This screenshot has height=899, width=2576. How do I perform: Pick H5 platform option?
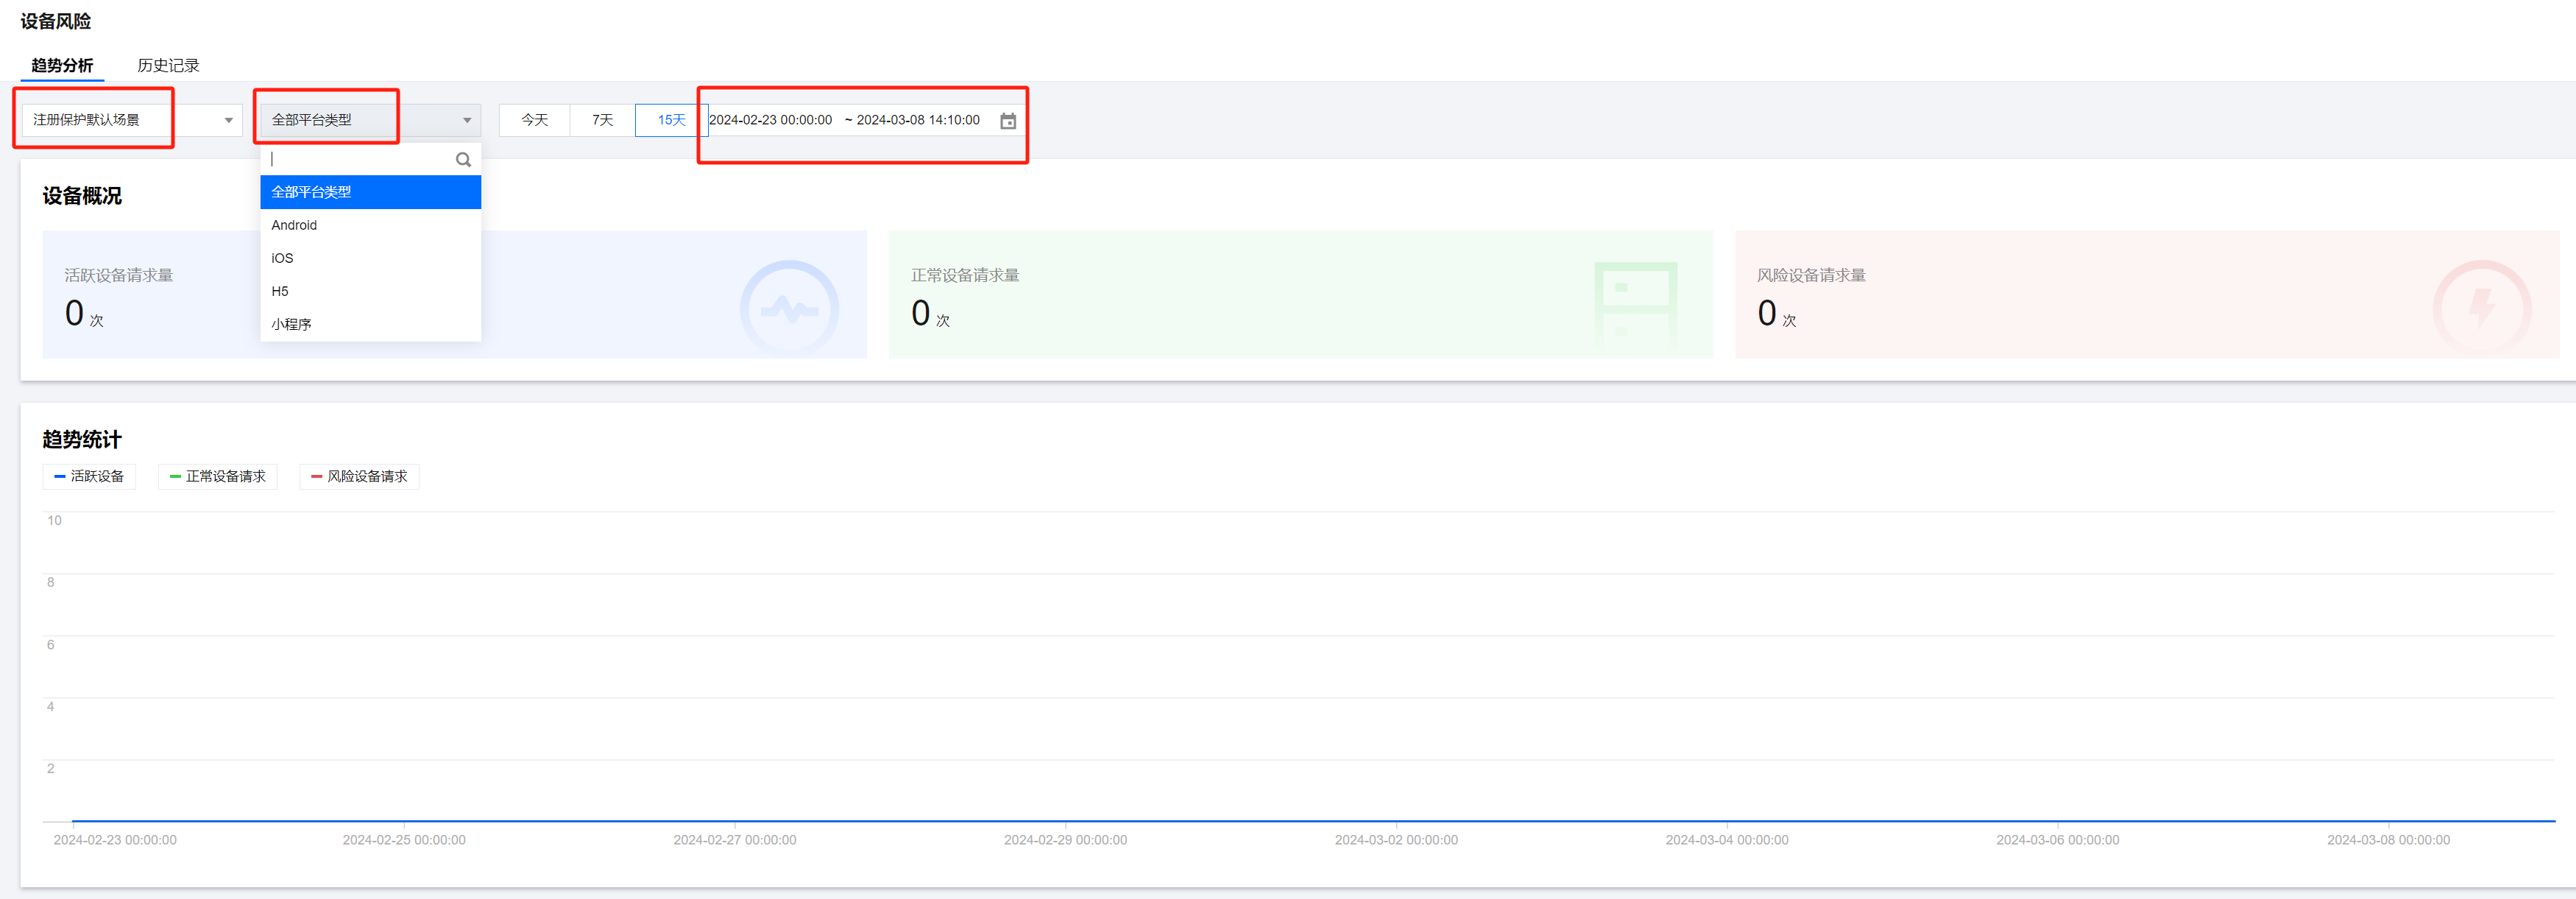click(280, 291)
